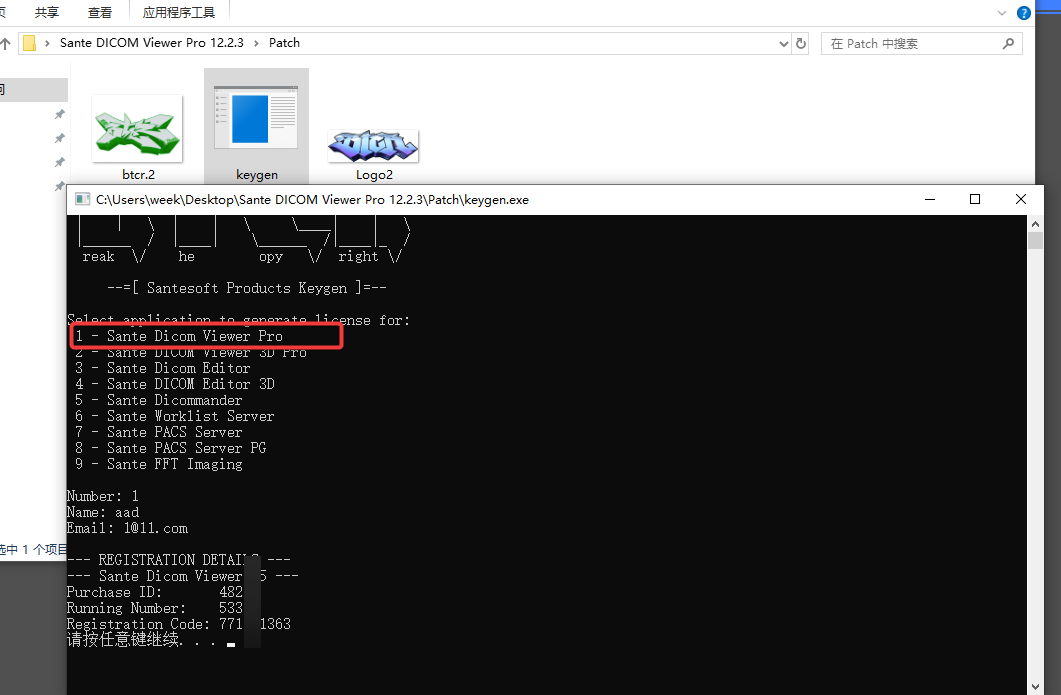1061x695 pixels.
Task: Click the third pin icon in quick access
Action: tap(60, 162)
